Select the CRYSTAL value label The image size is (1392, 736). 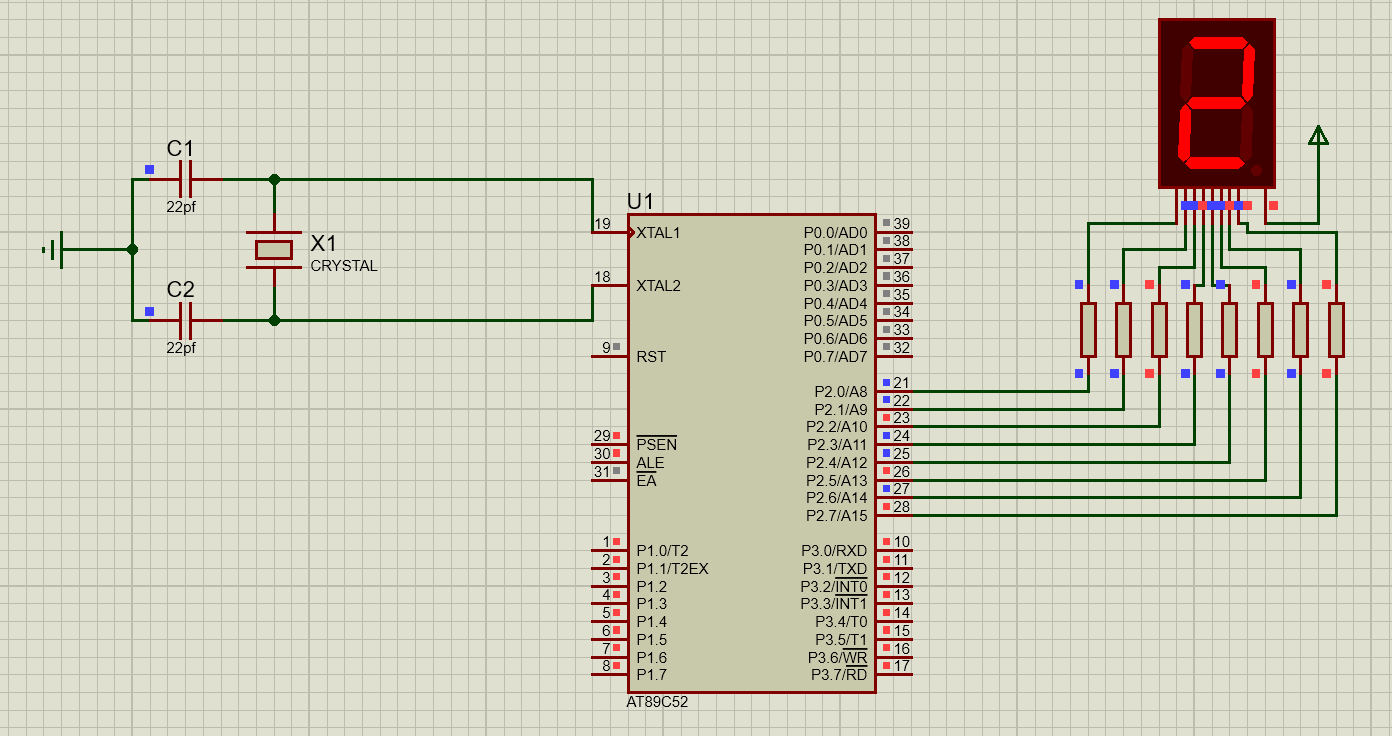pos(344,266)
